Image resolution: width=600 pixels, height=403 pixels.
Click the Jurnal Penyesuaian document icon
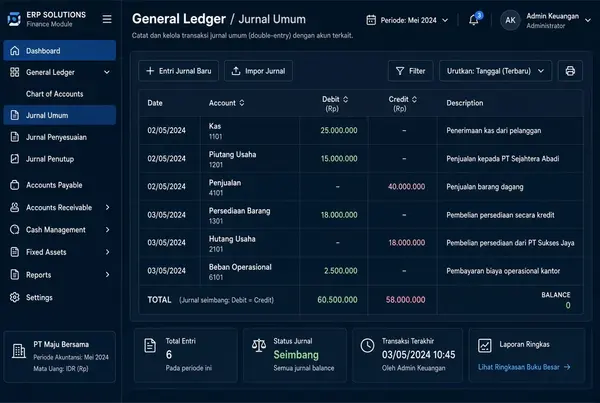tap(15, 137)
